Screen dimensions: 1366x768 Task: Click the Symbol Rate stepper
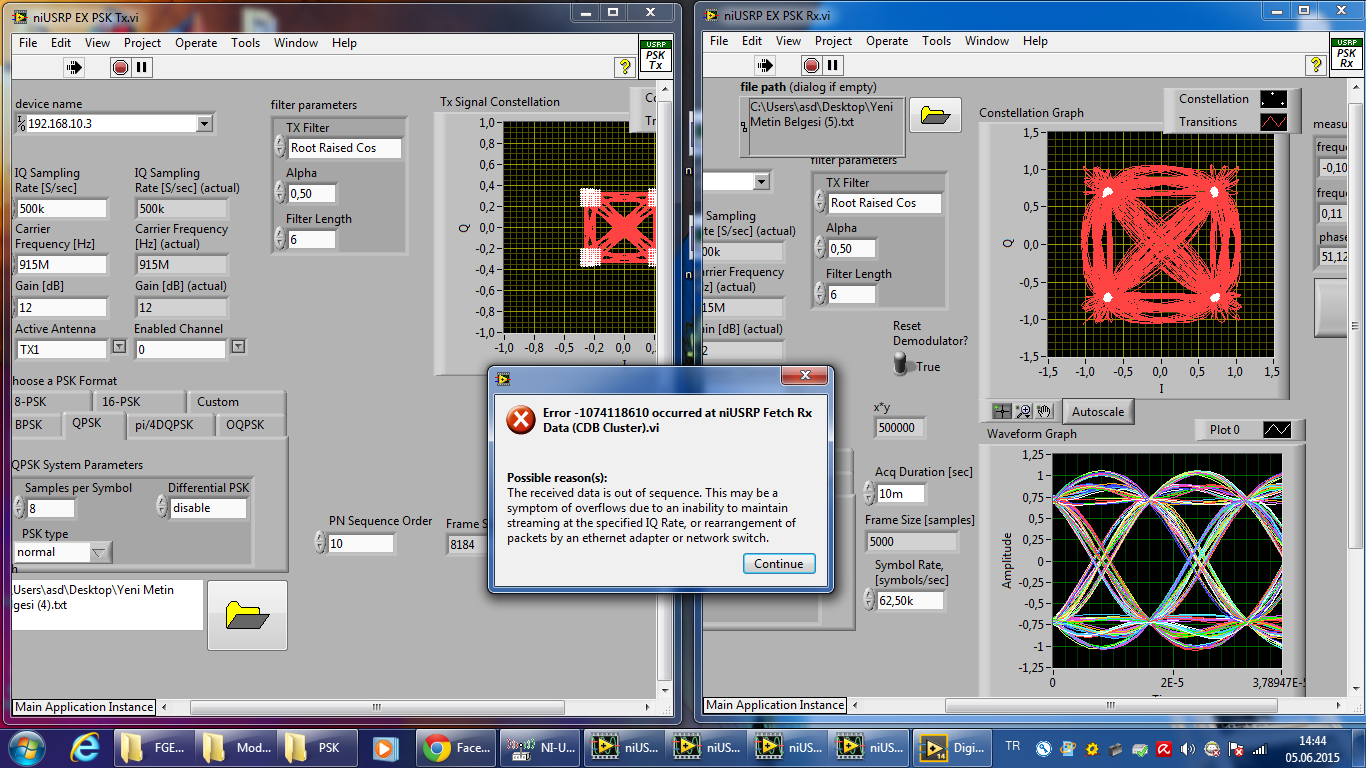coord(869,600)
